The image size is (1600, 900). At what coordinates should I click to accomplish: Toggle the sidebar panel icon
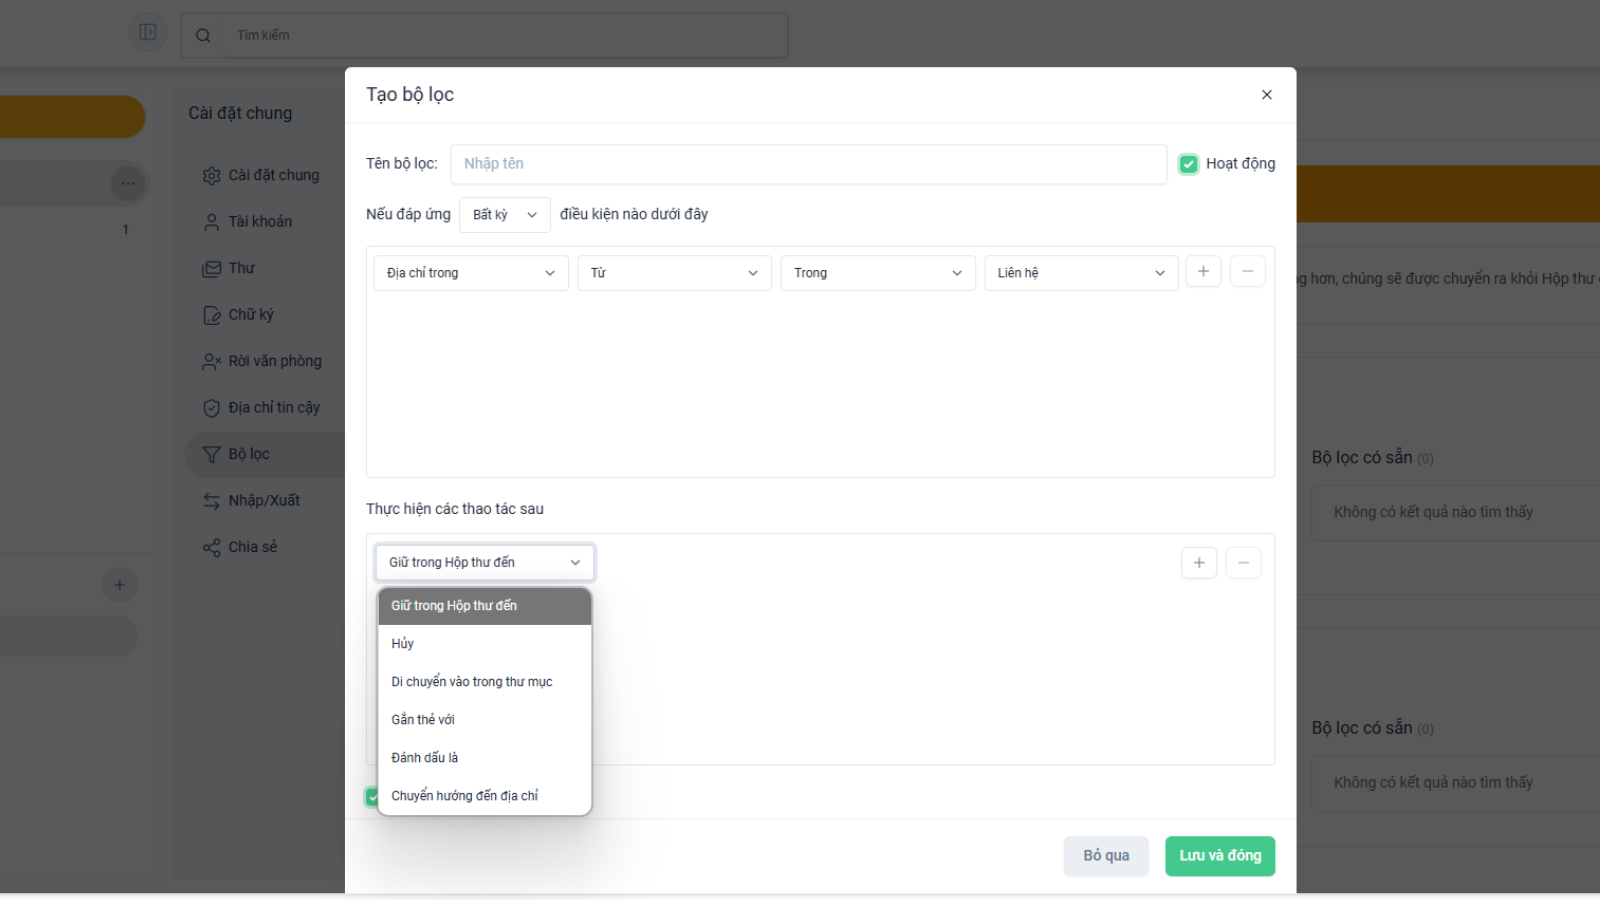click(148, 33)
